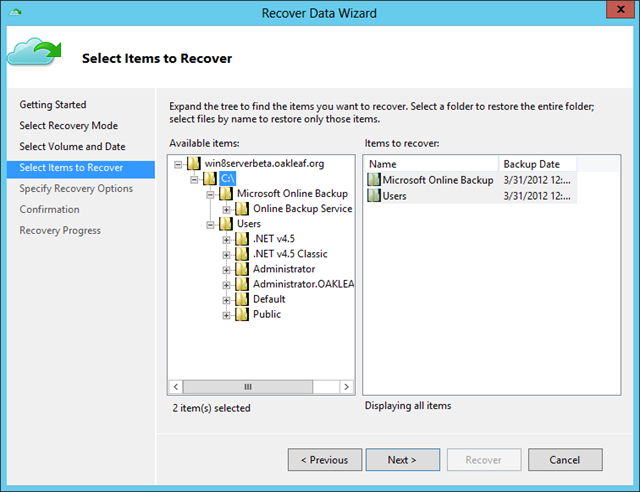Click the Next button

[x=402, y=460]
